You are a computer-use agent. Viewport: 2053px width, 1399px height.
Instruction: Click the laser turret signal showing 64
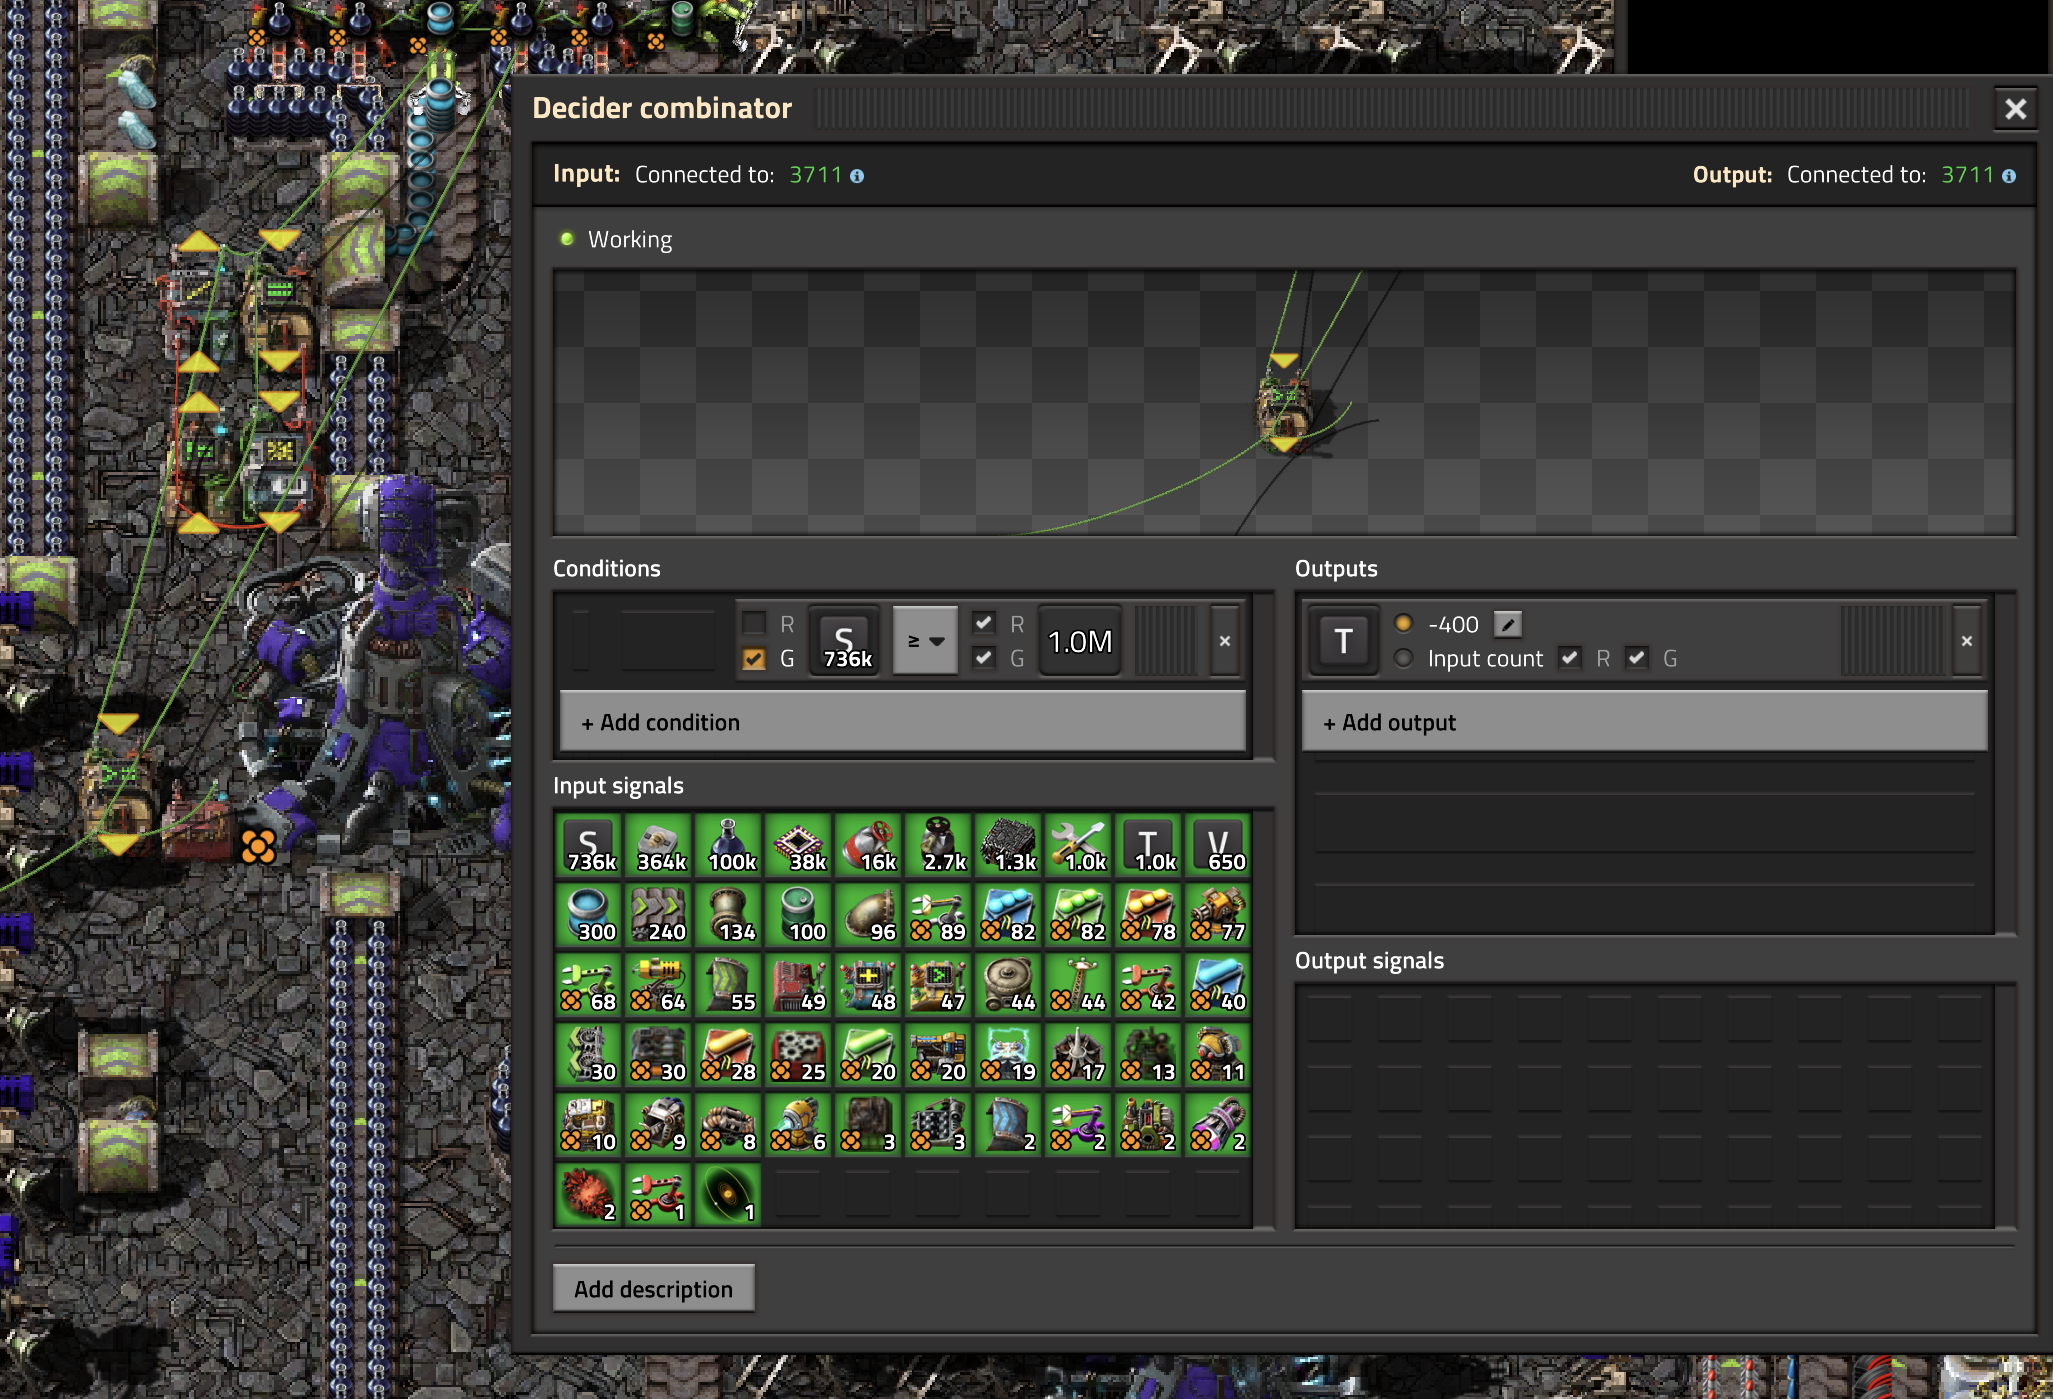pyautogui.click(x=659, y=985)
